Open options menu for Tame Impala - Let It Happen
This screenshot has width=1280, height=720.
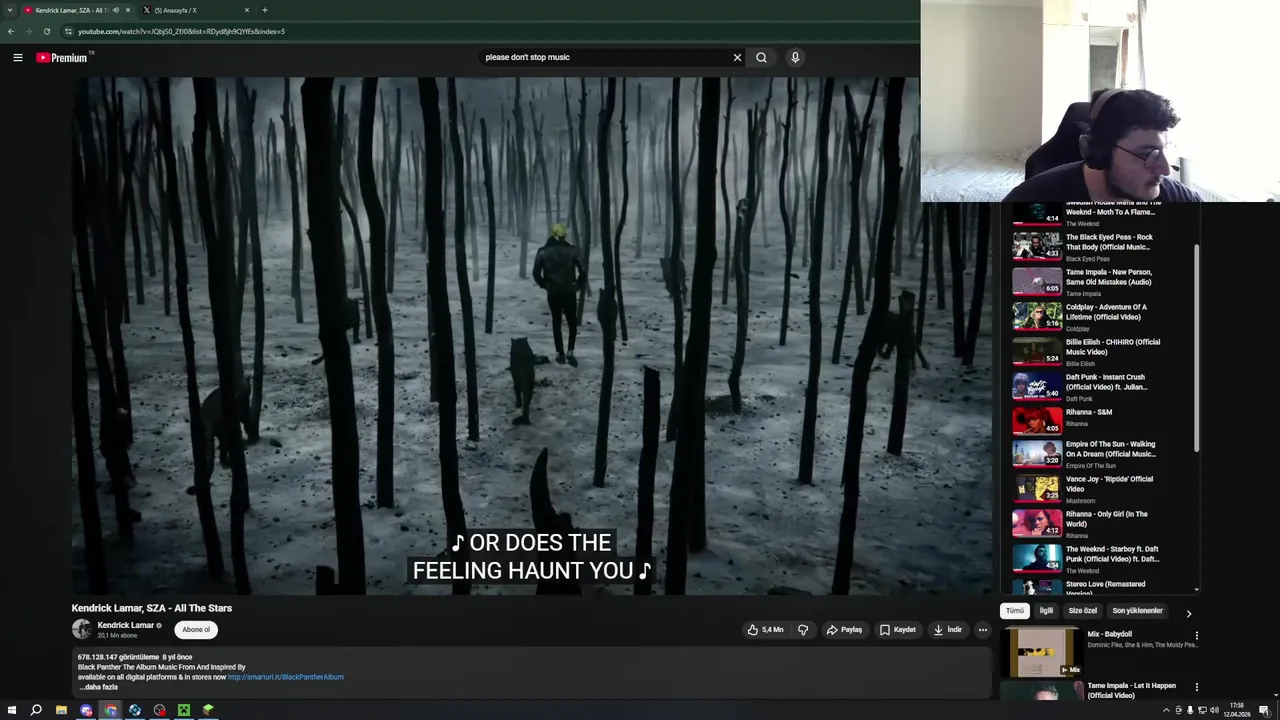1196,688
